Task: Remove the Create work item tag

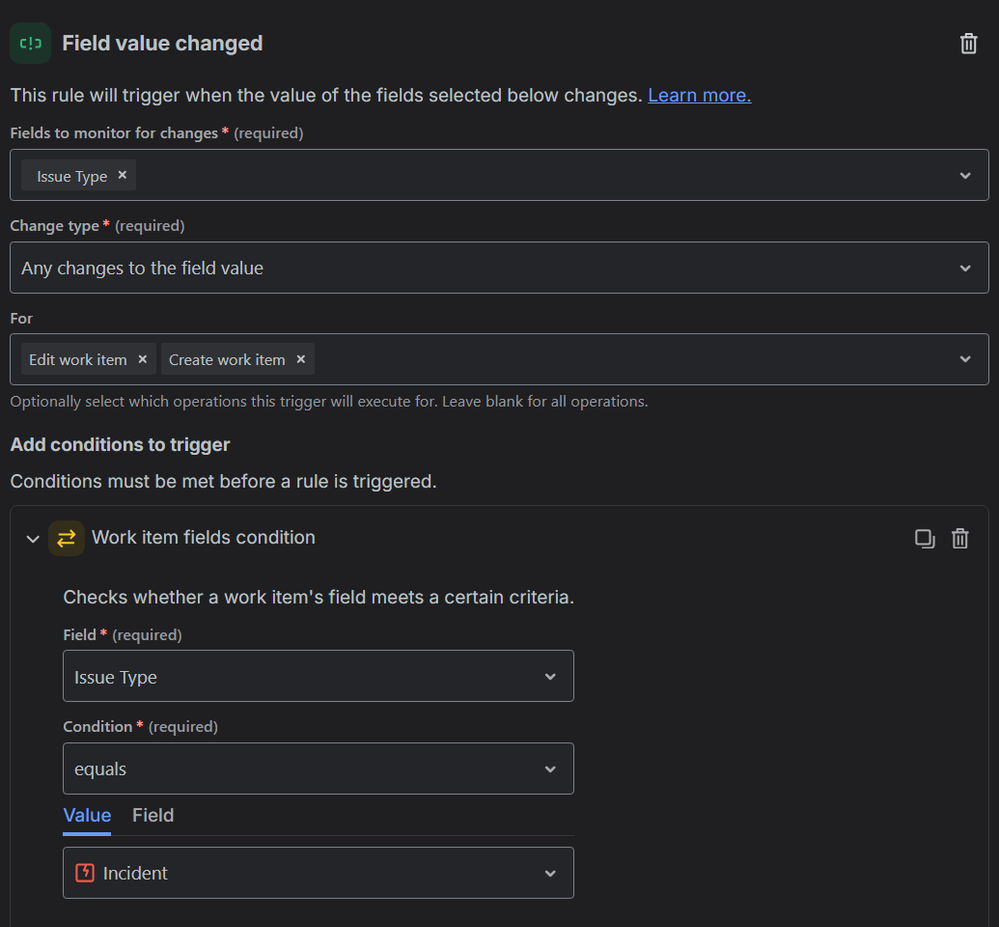Action: (300, 359)
